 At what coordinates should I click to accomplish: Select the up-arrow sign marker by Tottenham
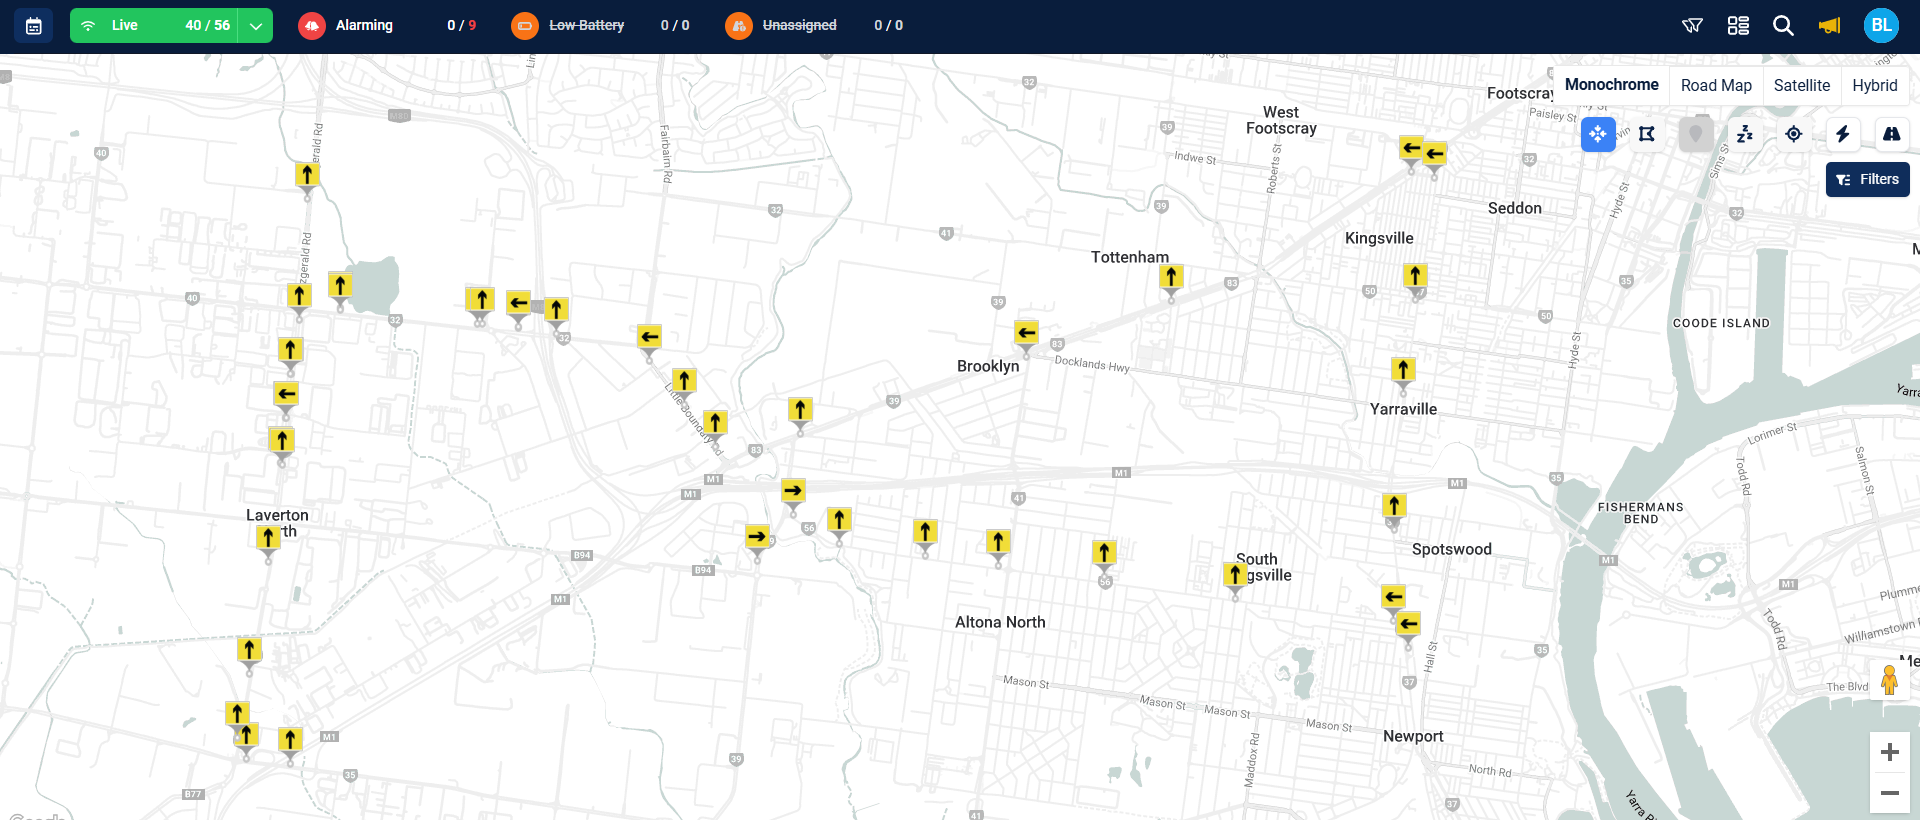[1171, 277]
